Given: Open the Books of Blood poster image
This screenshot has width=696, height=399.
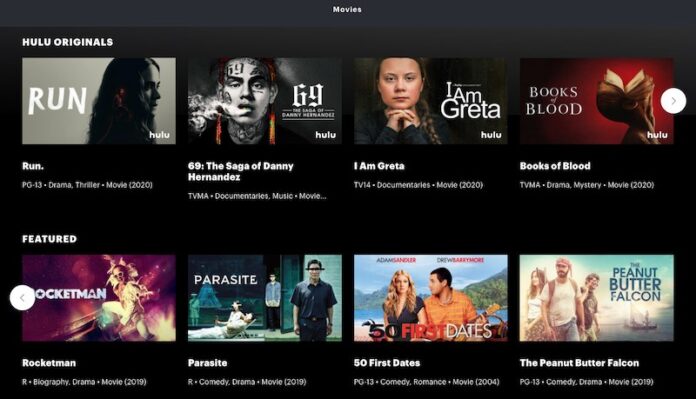Looking at the screenshot, I should (597, 101).
